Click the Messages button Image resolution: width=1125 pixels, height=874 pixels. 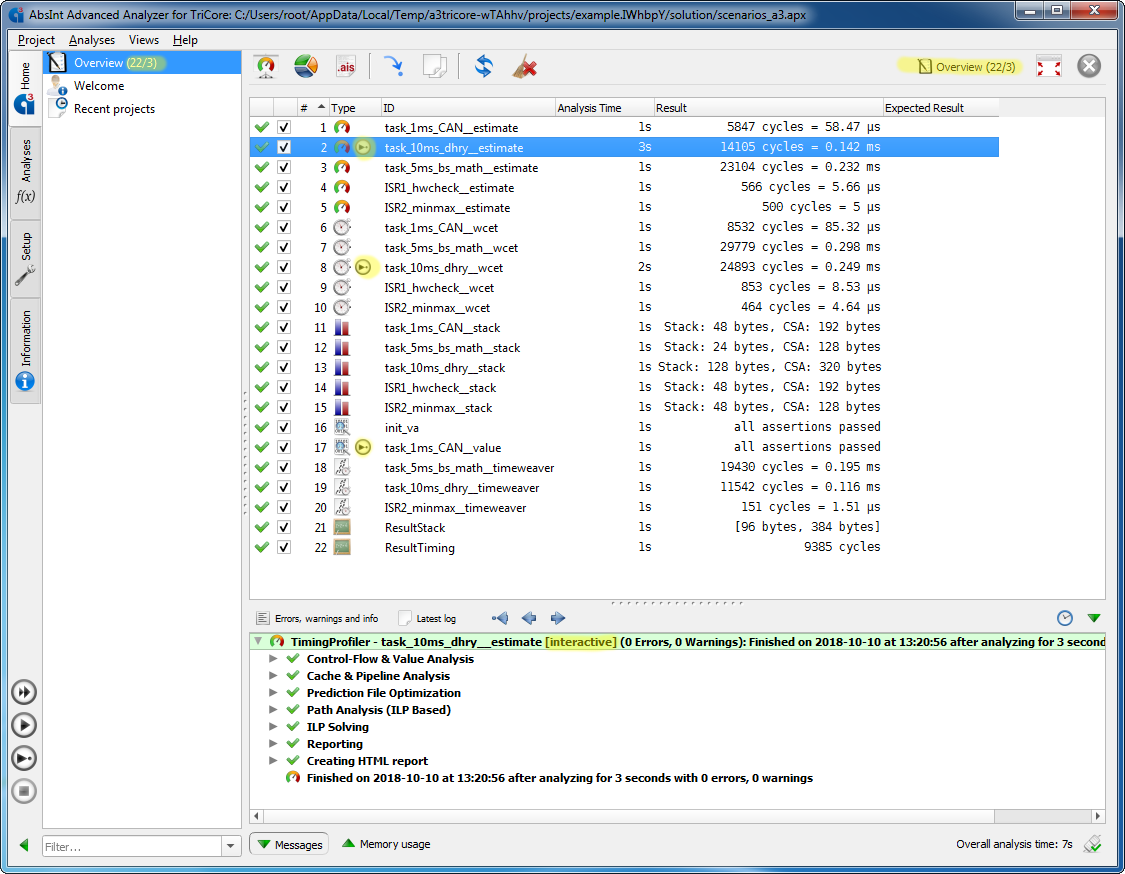(x=289, y=845)
